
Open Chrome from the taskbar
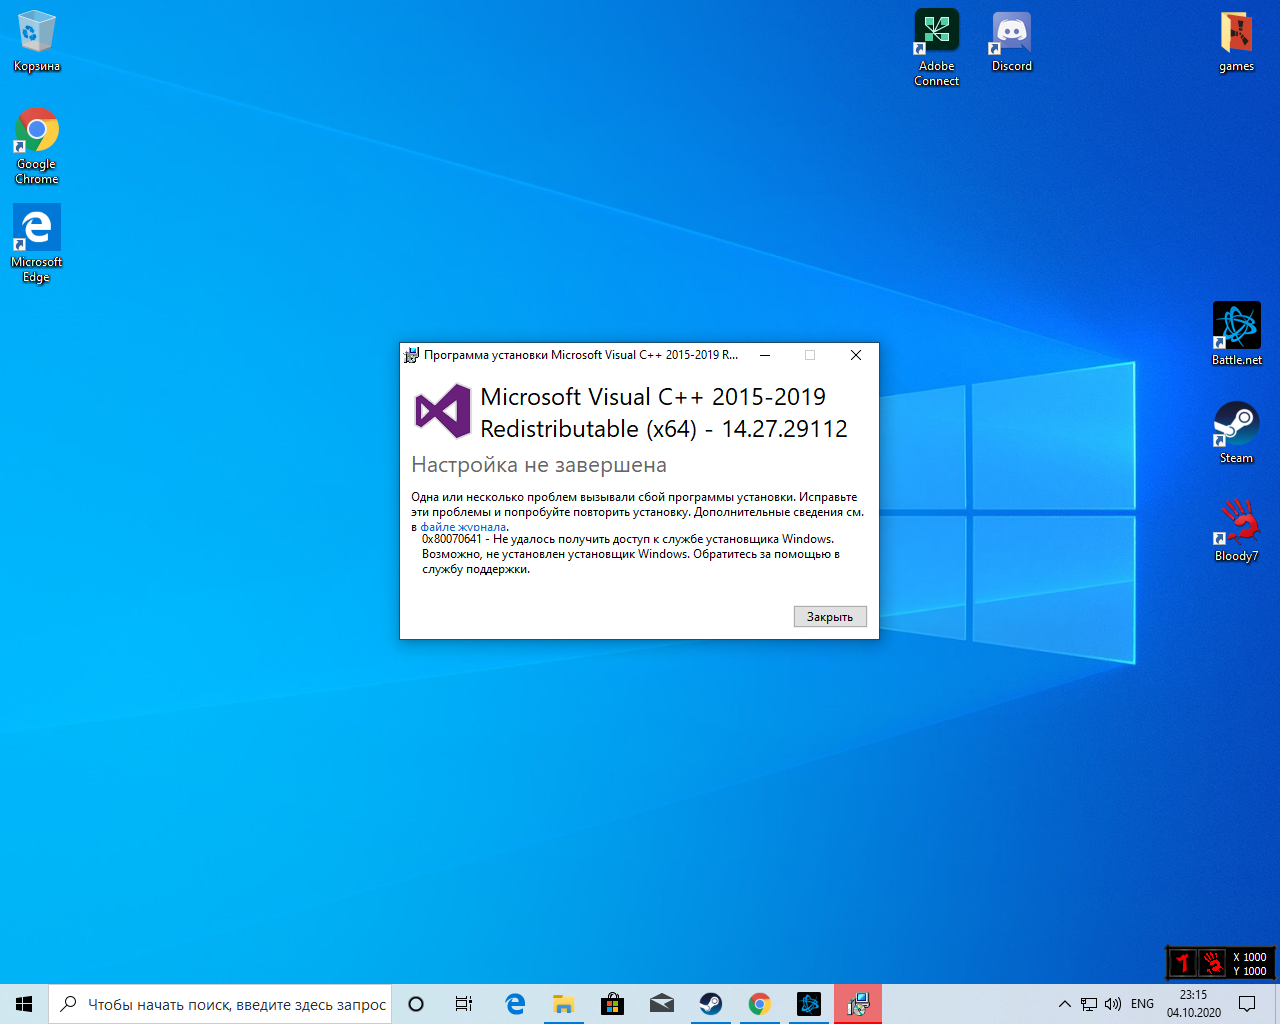point(760,1004)
